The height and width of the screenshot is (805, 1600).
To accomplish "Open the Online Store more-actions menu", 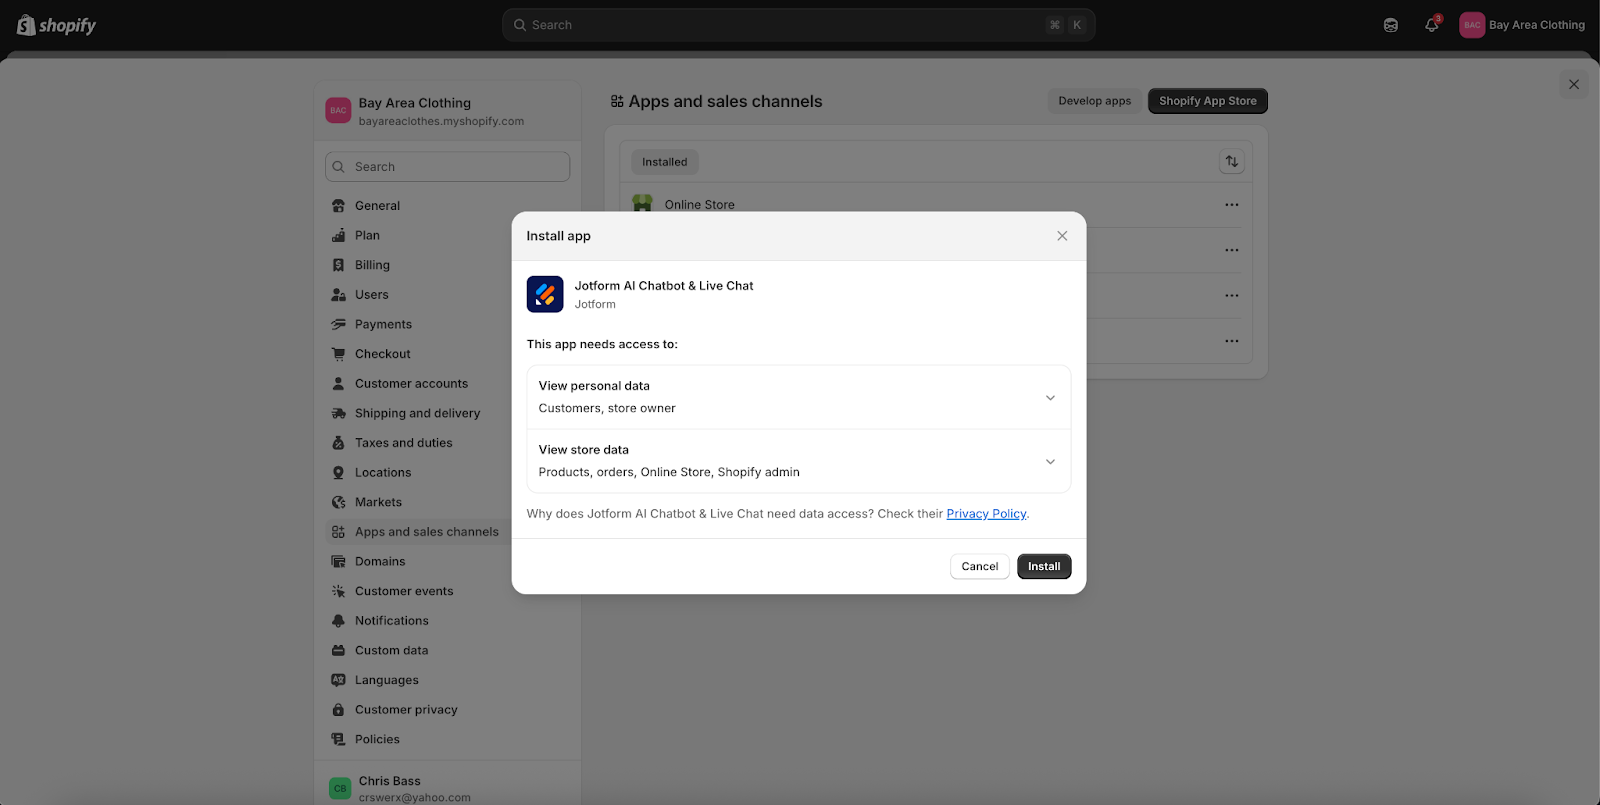I will [1232, 205].
